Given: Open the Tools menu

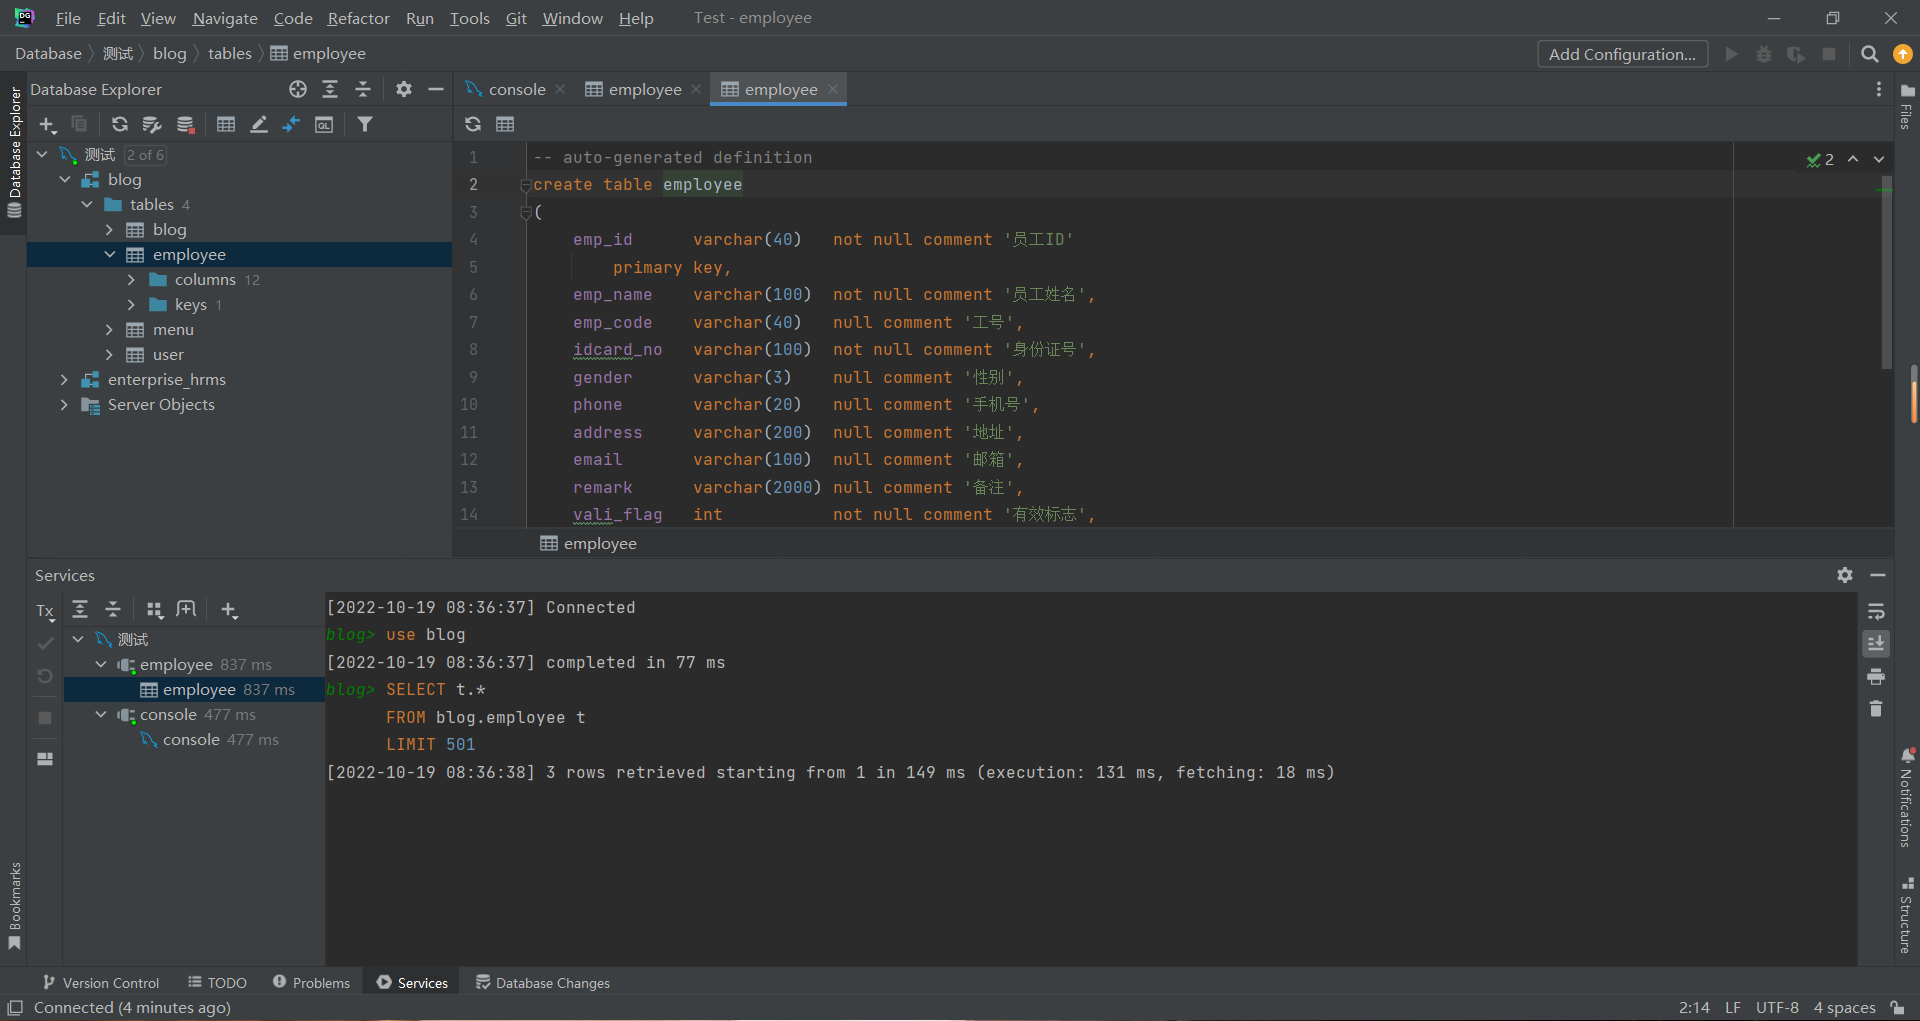Looking at the screenshot, I should (469, 18).
